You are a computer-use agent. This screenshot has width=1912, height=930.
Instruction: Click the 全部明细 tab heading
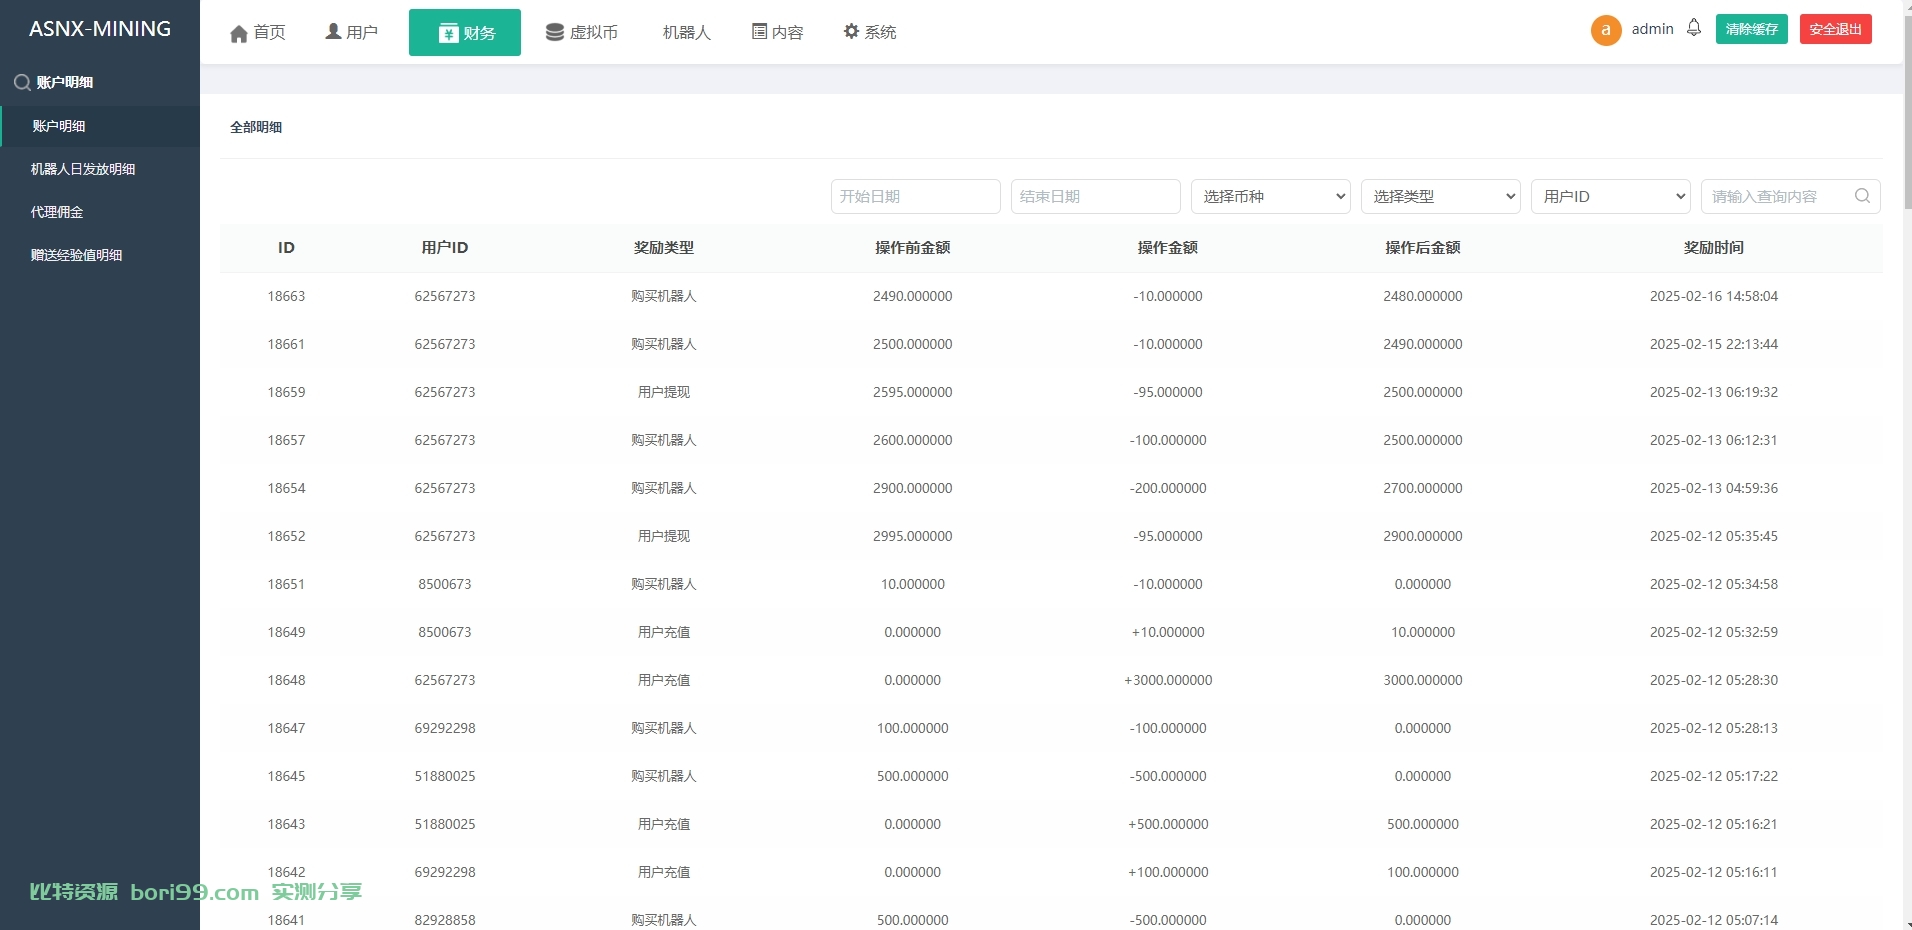click(256, 127)
